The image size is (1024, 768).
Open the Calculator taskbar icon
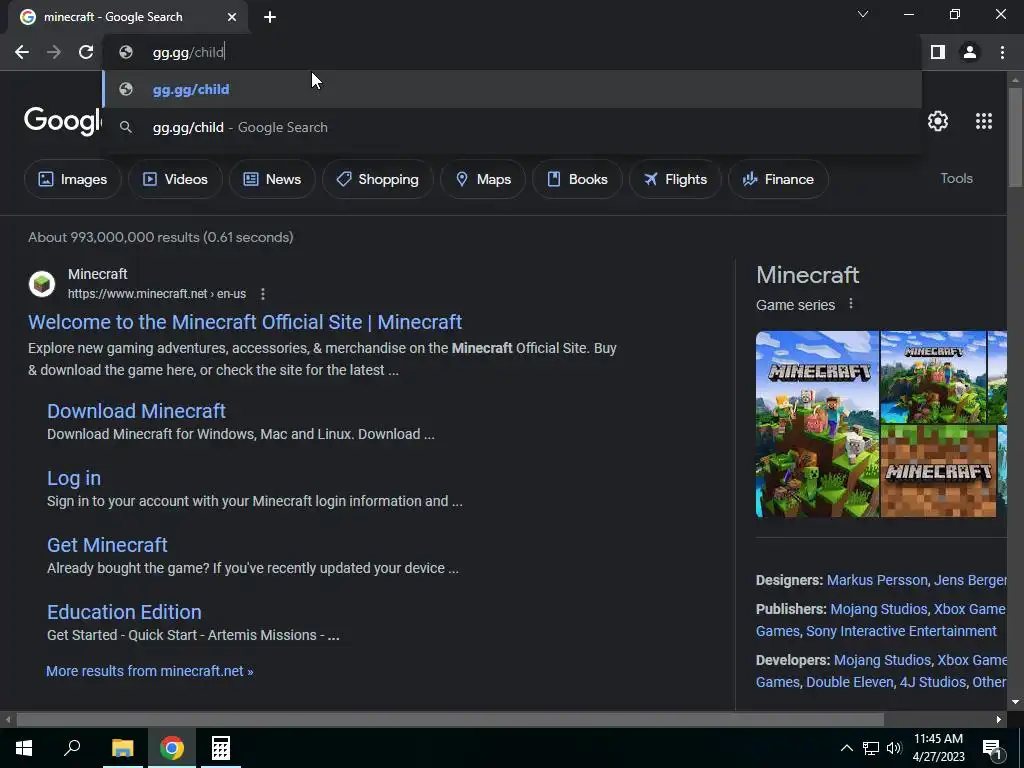[221, 748]
